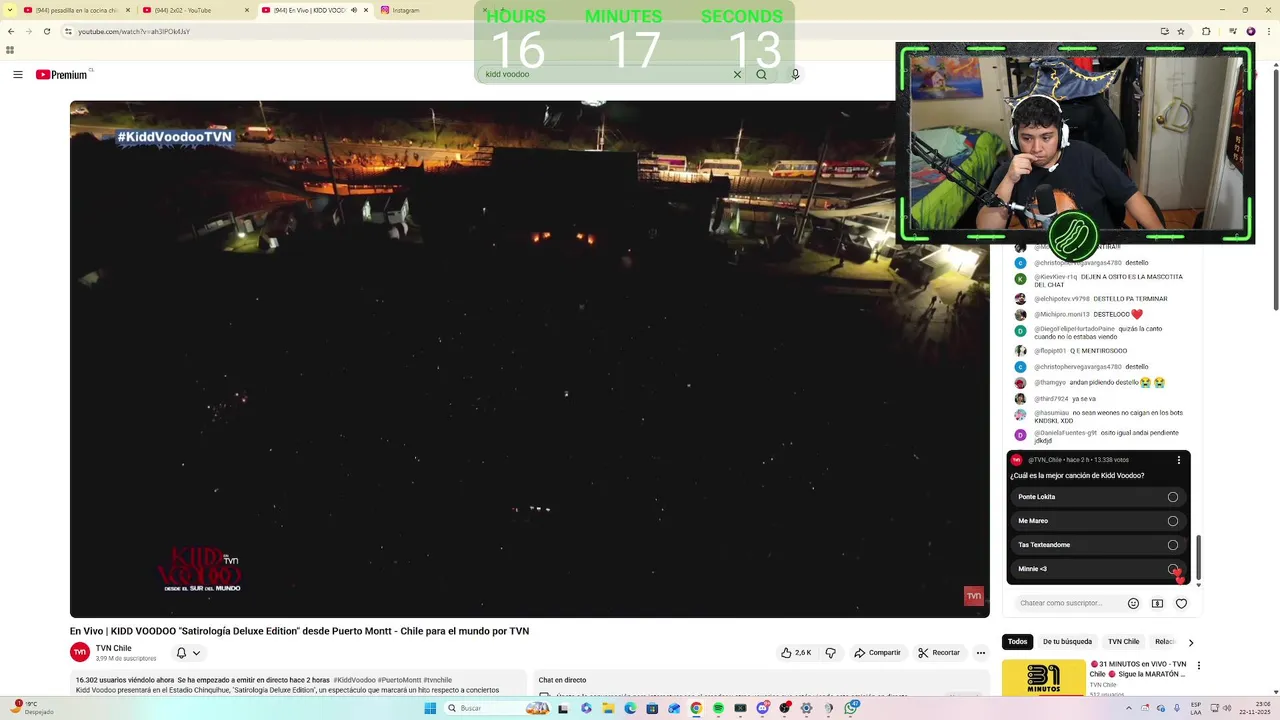Image resolution: width=1280 pixels, height=720 pixels.
Task: Open the Chrome apps grid shortcut
Action: pyautogui.click(x=10, y=49)
